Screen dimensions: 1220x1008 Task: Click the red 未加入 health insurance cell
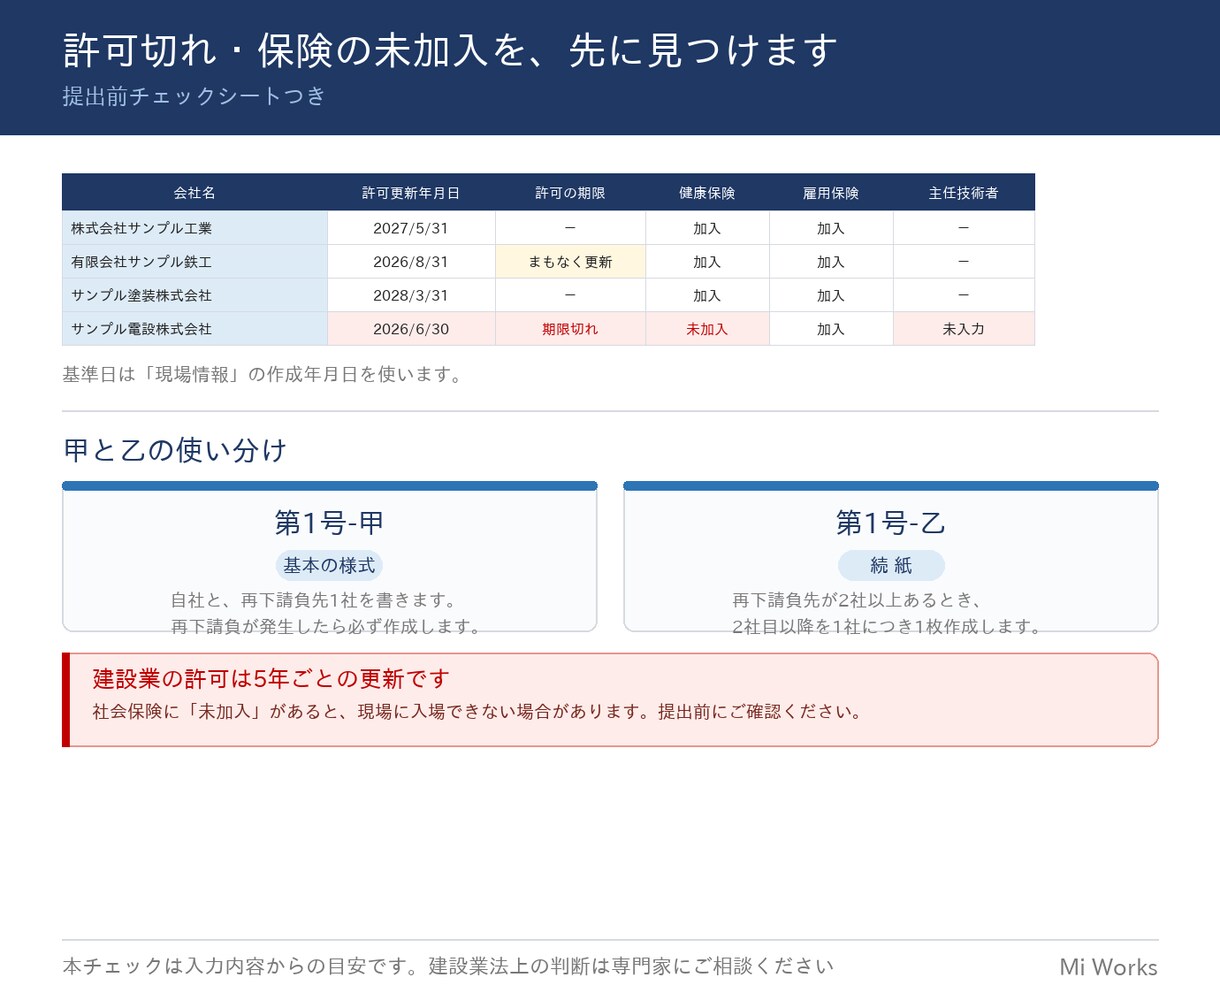707,329
